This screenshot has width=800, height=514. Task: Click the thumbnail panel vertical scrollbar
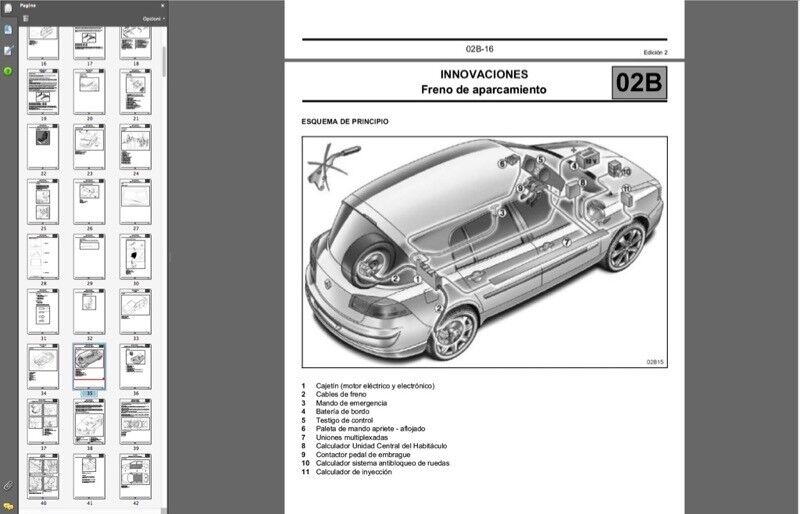click(x=164, y=61)
